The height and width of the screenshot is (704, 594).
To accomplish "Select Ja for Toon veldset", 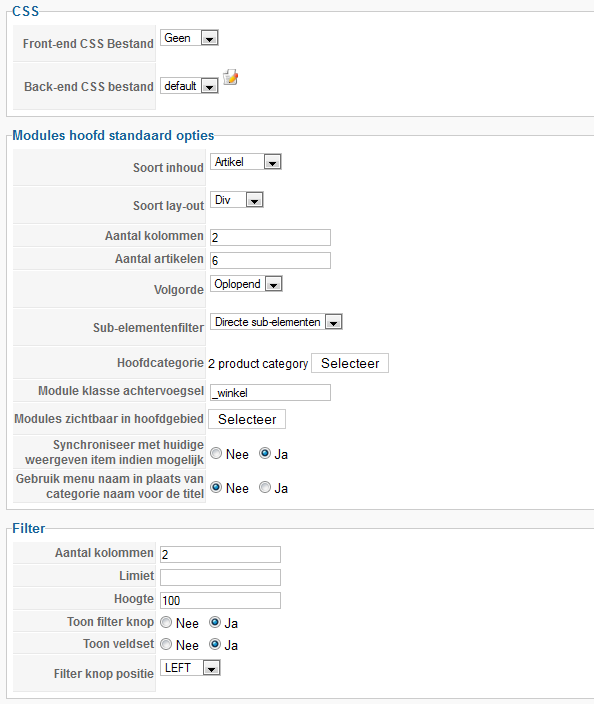I will coord(215,644).
